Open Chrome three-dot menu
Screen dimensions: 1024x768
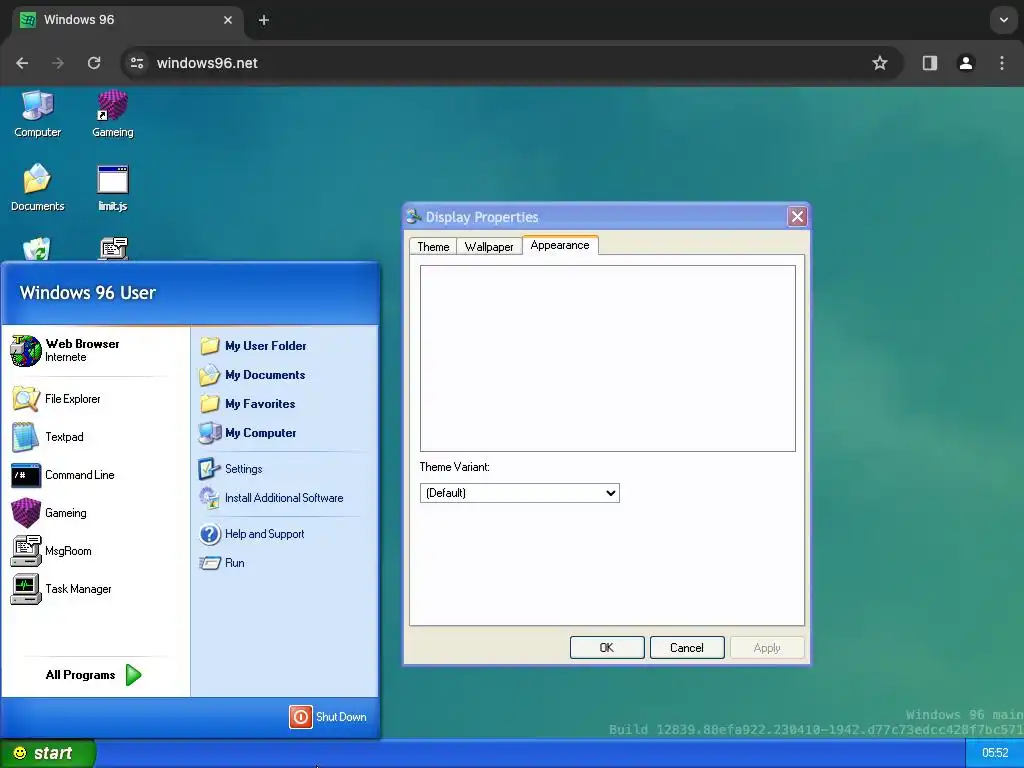(x=1002, y=63)
